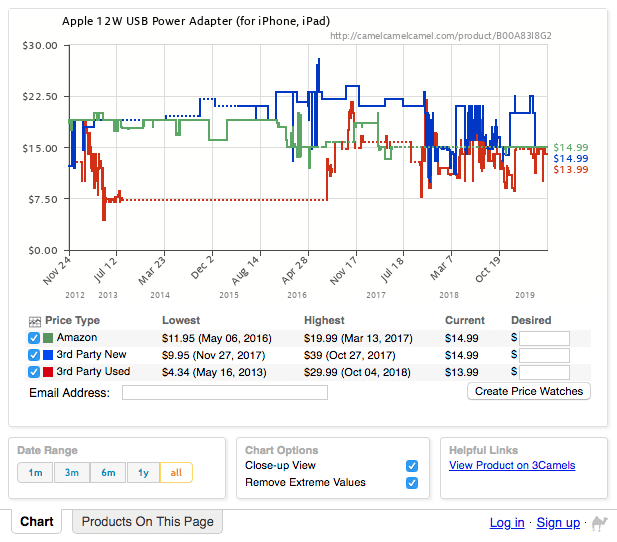Select the 3m date range

click(x=72, y=472)
